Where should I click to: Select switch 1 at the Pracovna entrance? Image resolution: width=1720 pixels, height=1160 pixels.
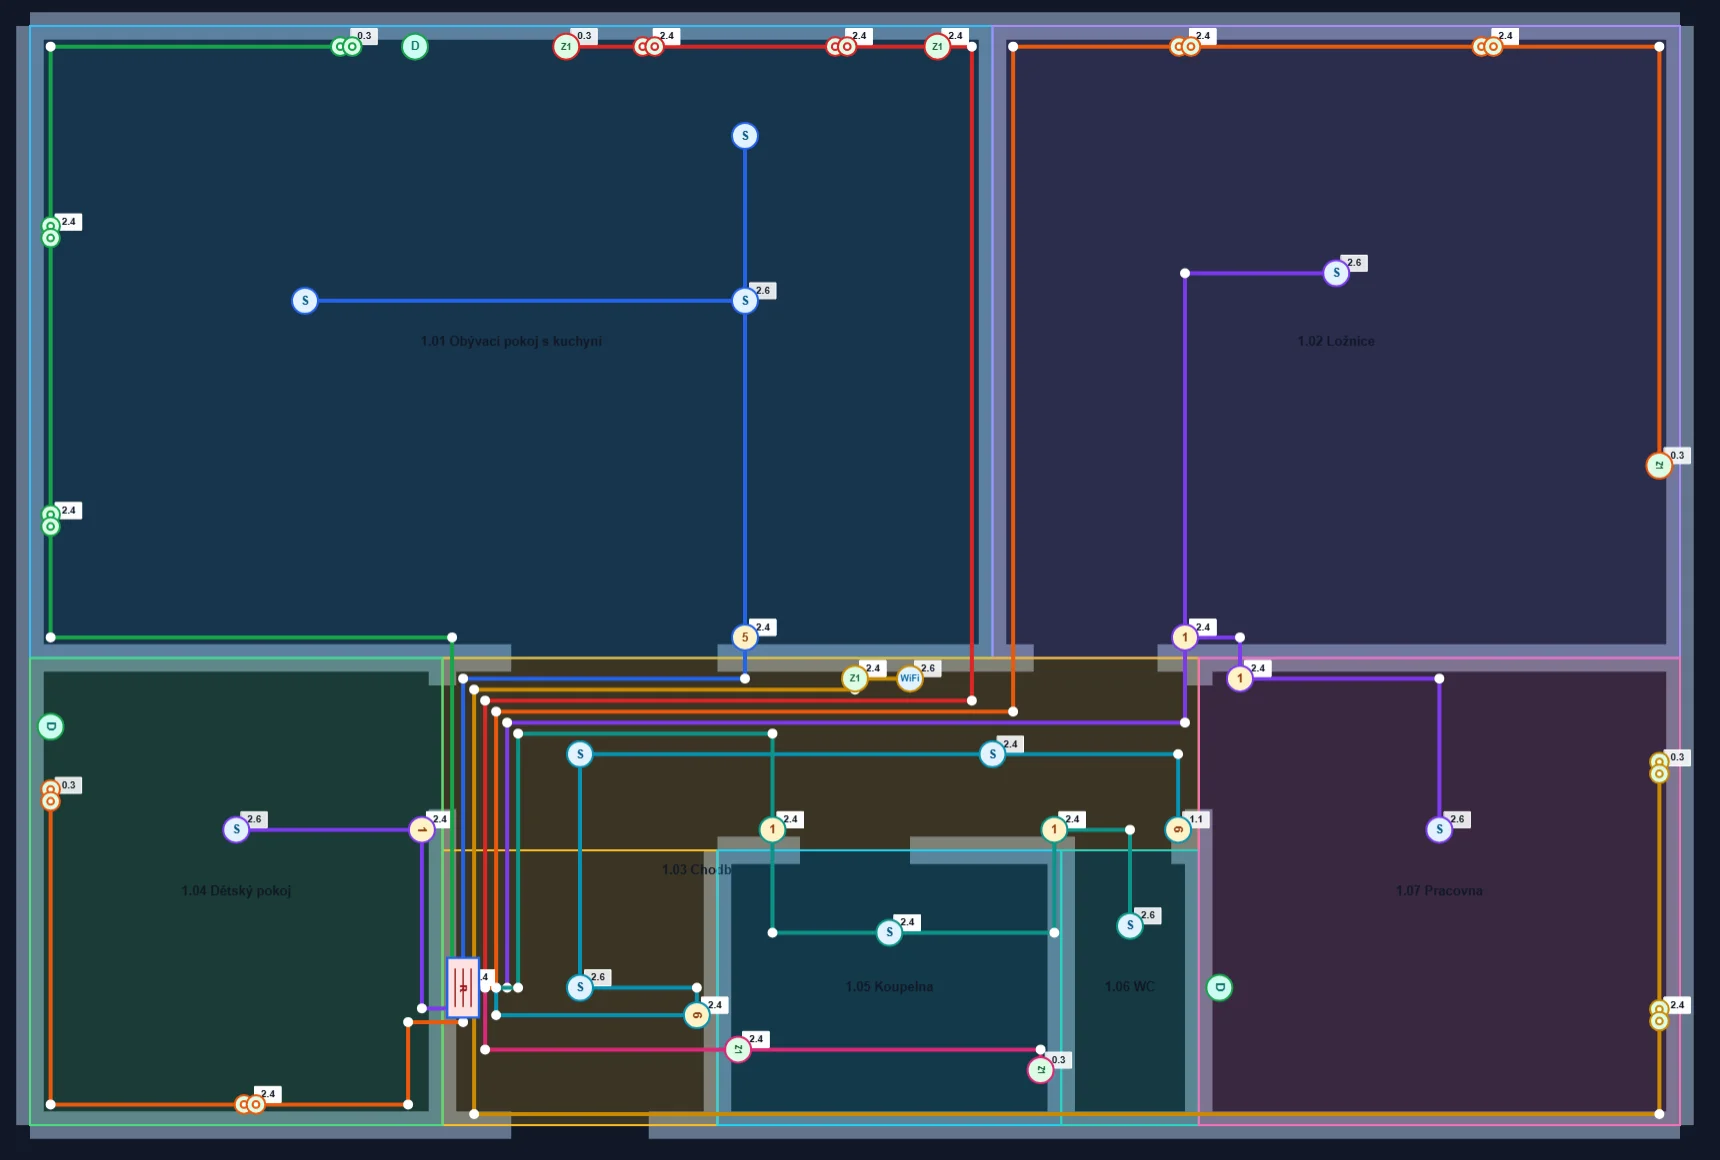point(1240,678)
